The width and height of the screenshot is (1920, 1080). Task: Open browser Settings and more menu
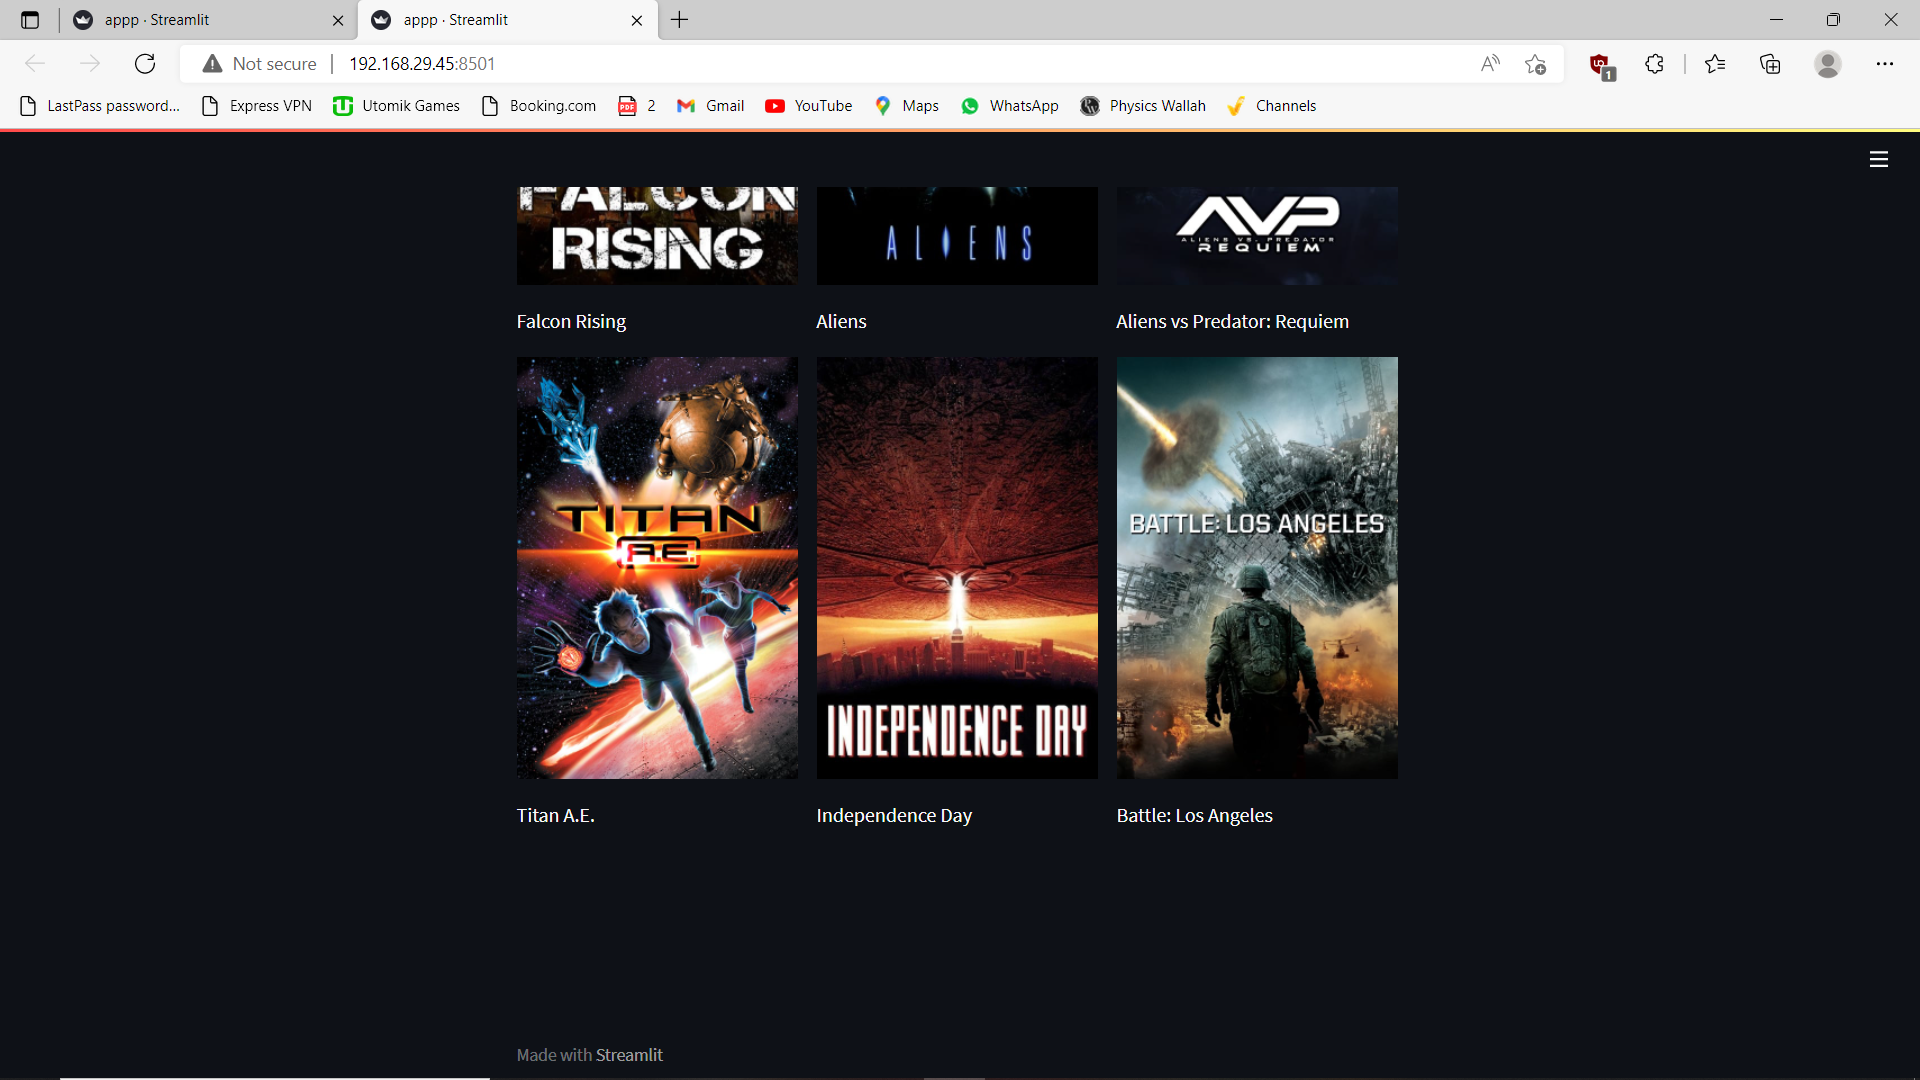click(1884, 64)
